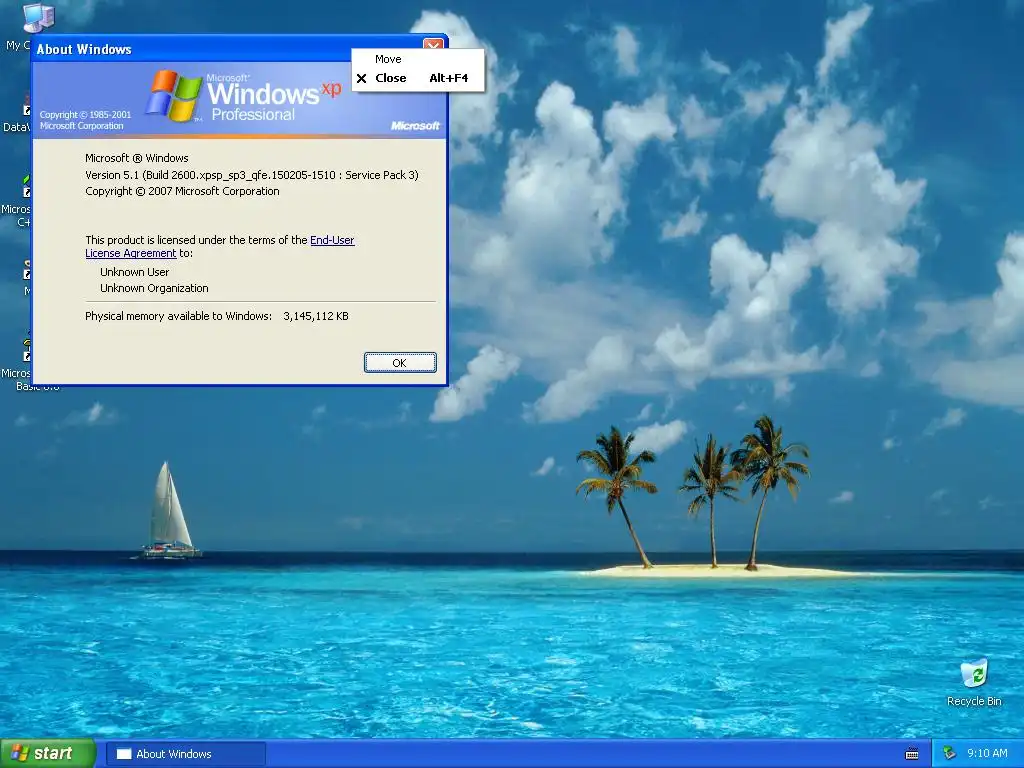
Task: Click the "Unknown Organization" text
Action: pos(154,288)
